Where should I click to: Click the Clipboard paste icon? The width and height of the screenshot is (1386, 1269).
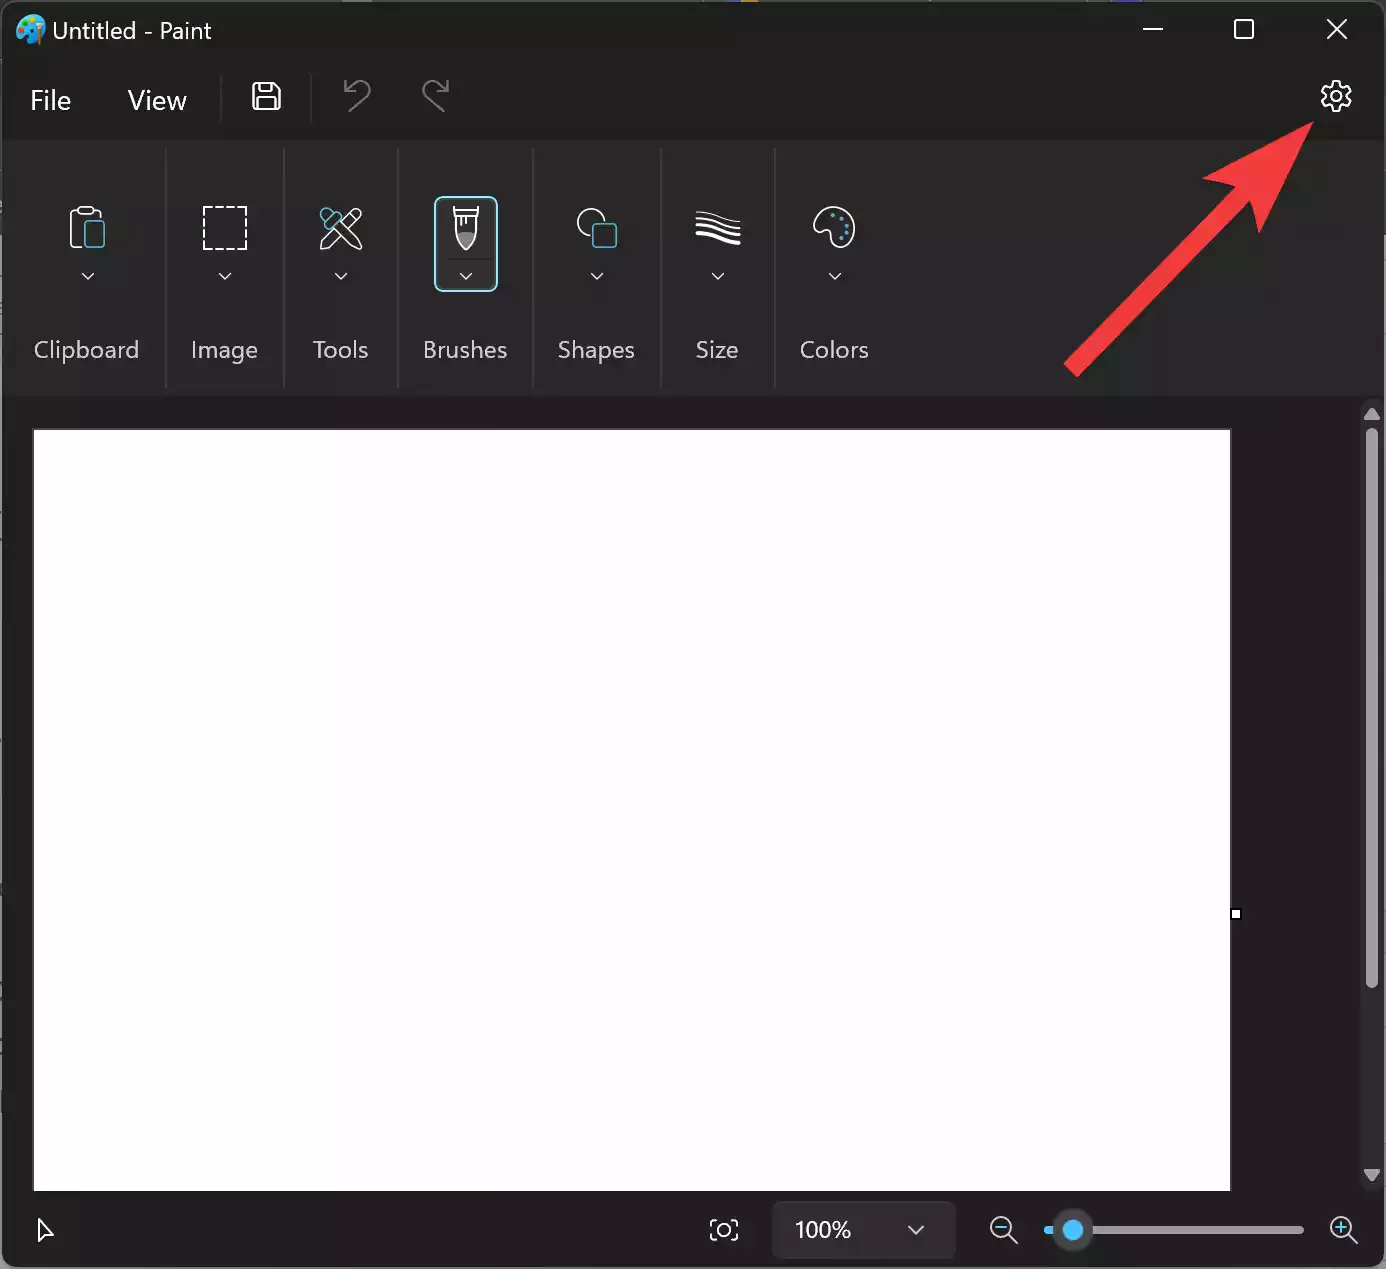pyautogui.click(x=87, y=227)
